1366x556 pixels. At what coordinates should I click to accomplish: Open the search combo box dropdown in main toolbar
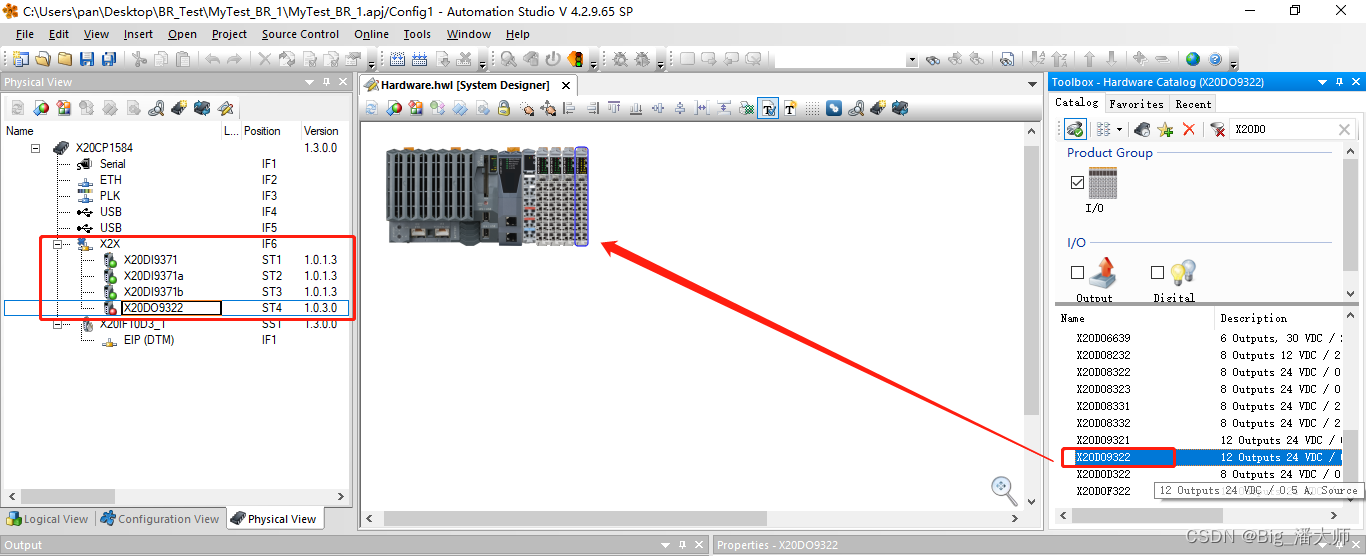coord(912,60)
